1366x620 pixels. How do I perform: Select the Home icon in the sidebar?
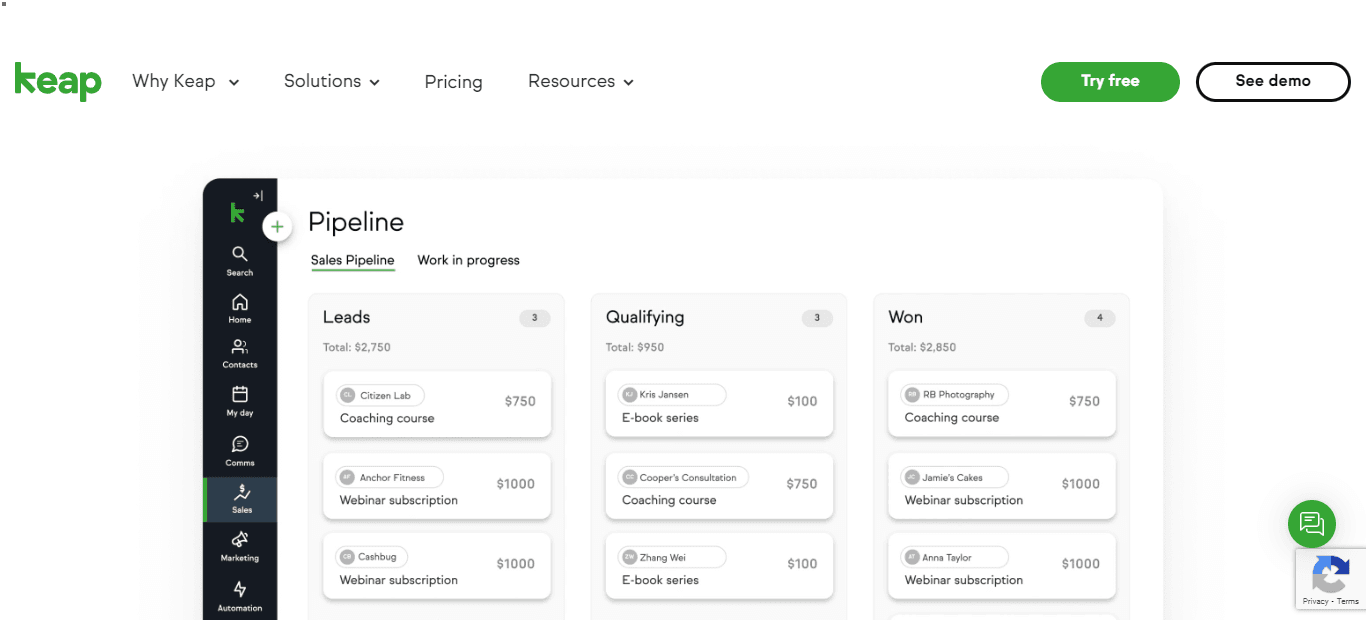240,305
